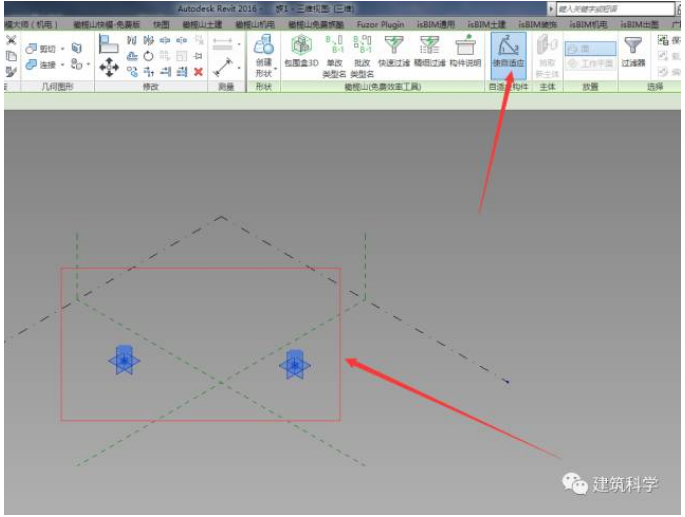685x517 pixels.
Task: Open the 橄榄山土建 ribbon tab
Action: pyautogui.click(x=202, y=24)
